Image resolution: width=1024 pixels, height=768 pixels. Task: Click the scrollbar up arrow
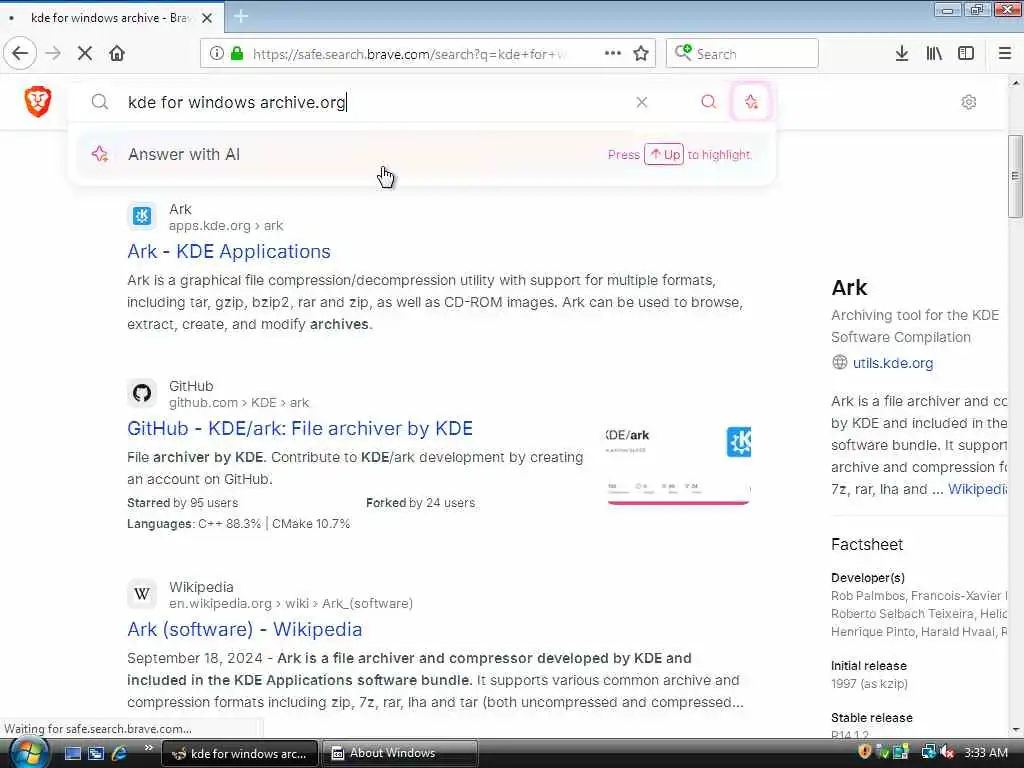tap(1016, 83)
